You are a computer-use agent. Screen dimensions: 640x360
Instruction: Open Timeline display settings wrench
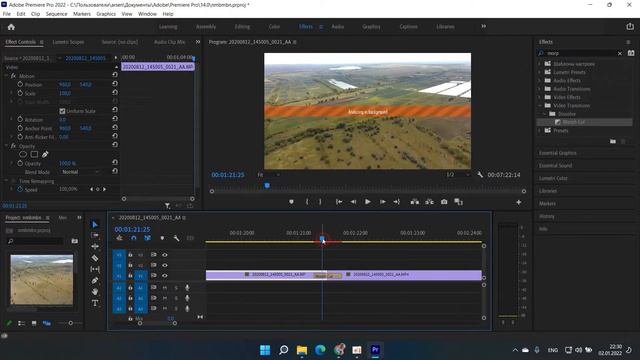(x=176, y=238)
